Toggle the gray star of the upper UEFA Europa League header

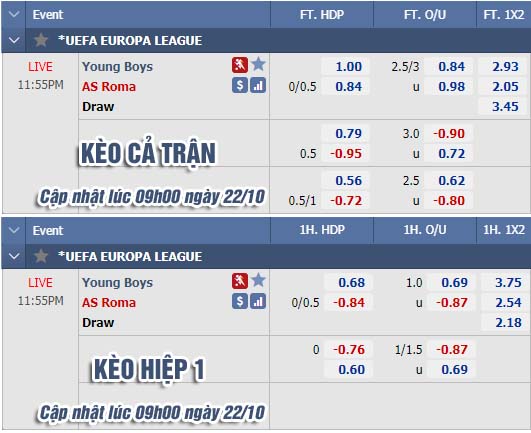(x=41, y=40)
